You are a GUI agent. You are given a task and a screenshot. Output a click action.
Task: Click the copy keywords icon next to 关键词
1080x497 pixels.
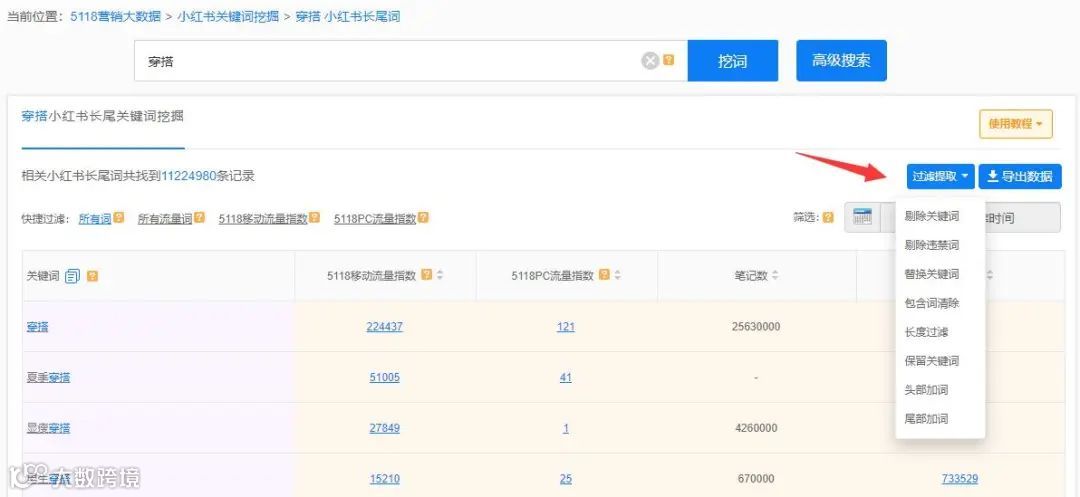72,276
